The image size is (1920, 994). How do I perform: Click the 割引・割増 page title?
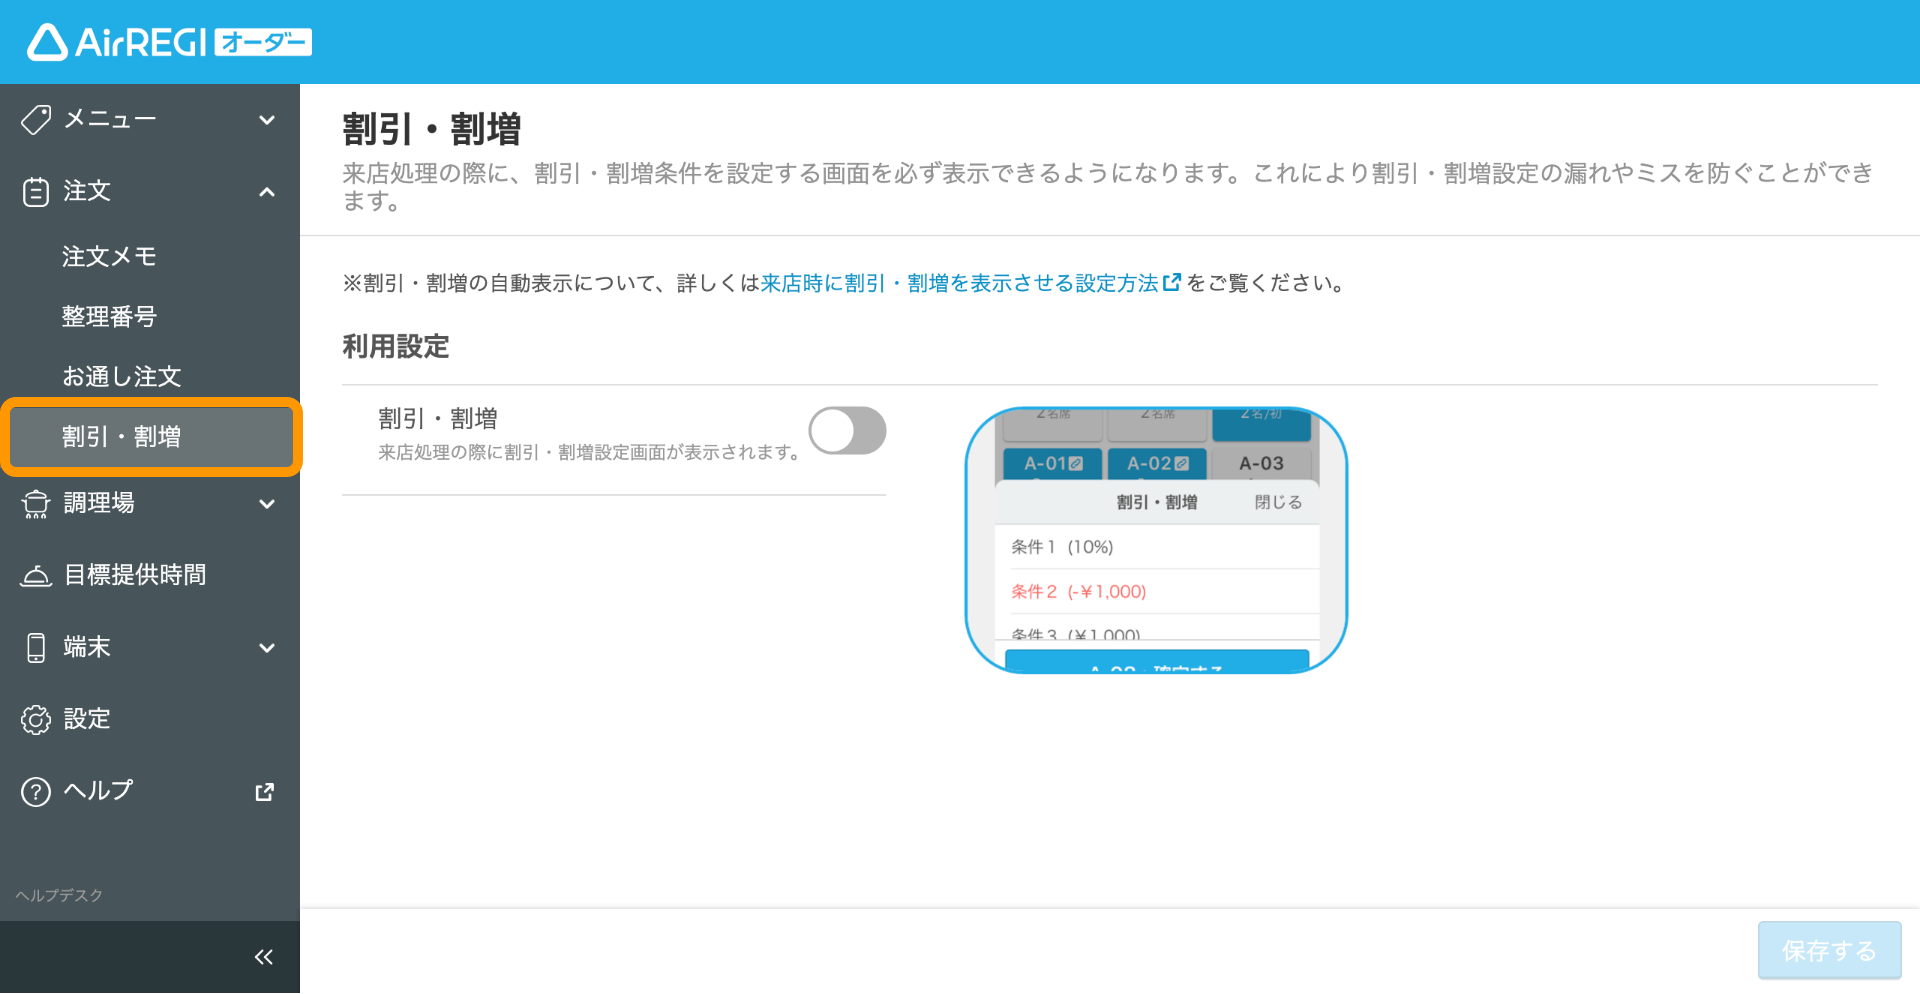(x=432, y=130)
